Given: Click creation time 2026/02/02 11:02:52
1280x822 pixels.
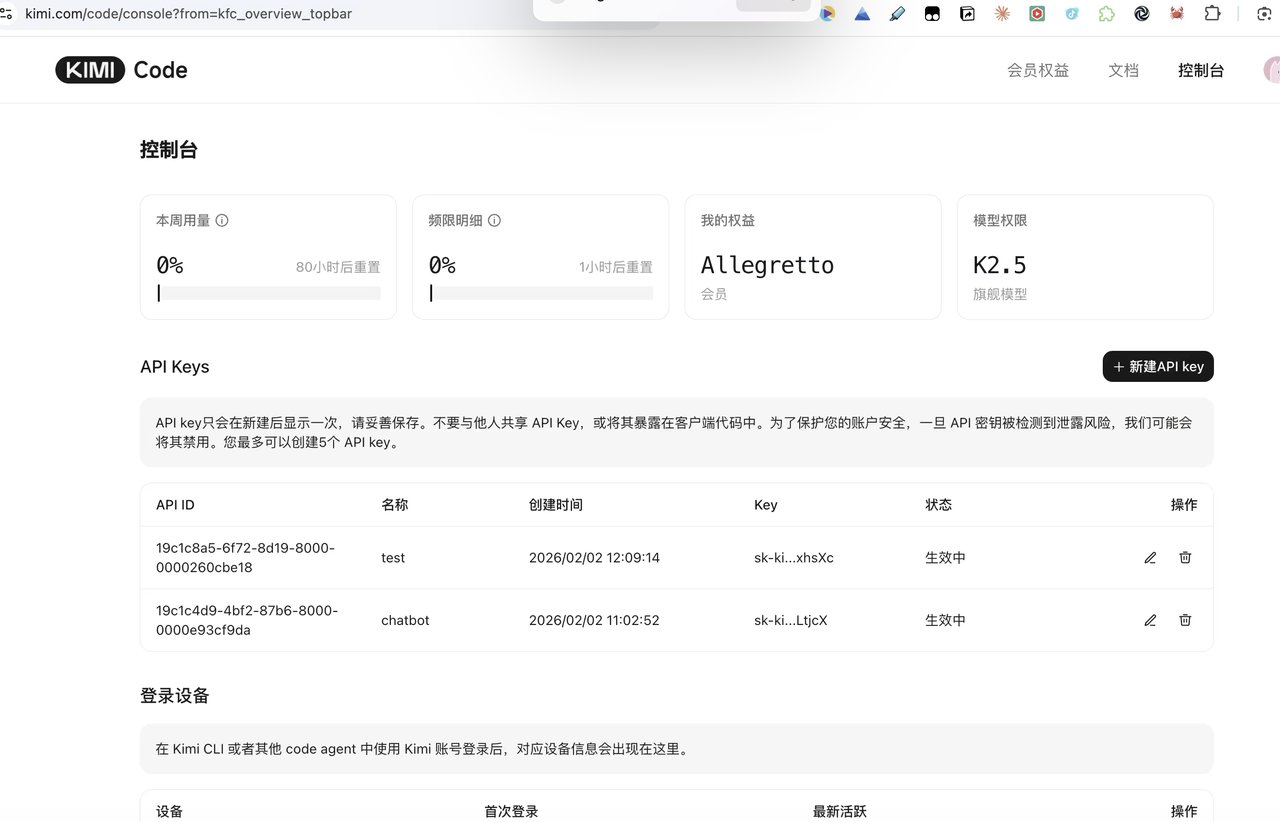Looking at the screenshot, I should point(594,620).
